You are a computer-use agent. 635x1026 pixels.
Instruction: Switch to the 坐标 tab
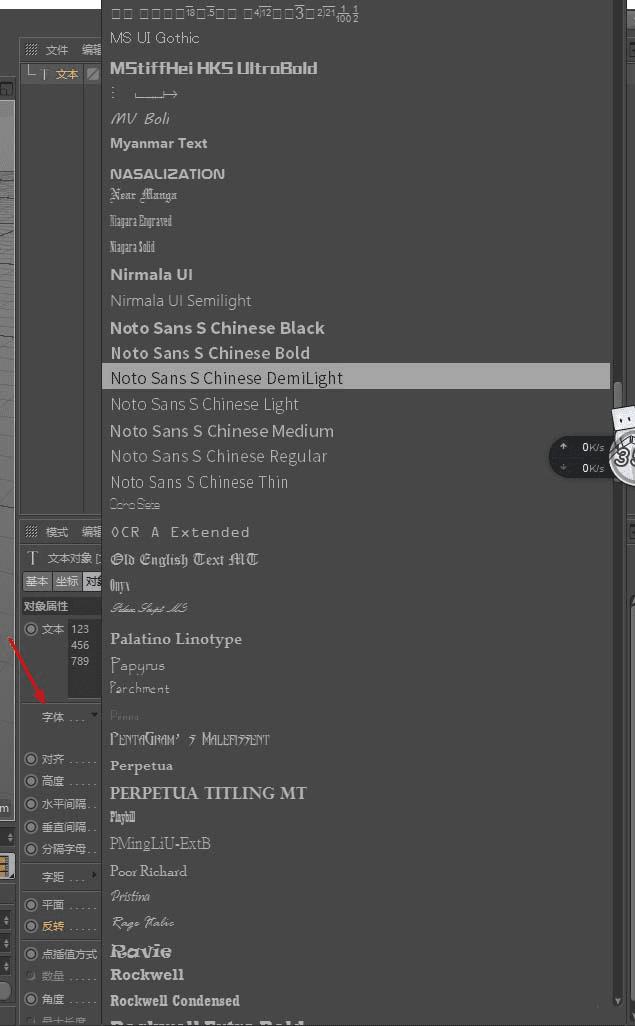pos(67,581)
